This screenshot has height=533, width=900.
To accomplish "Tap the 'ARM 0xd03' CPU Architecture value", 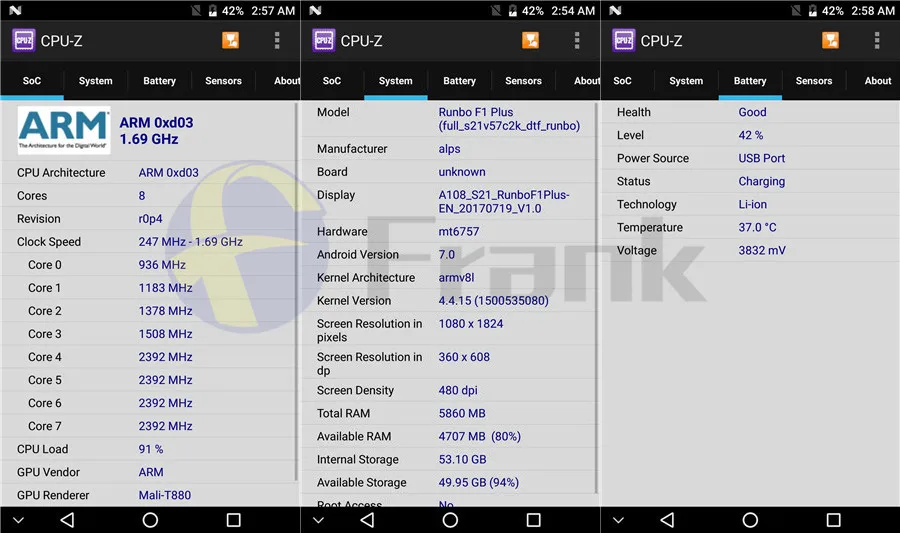I will tap(168, 173).
